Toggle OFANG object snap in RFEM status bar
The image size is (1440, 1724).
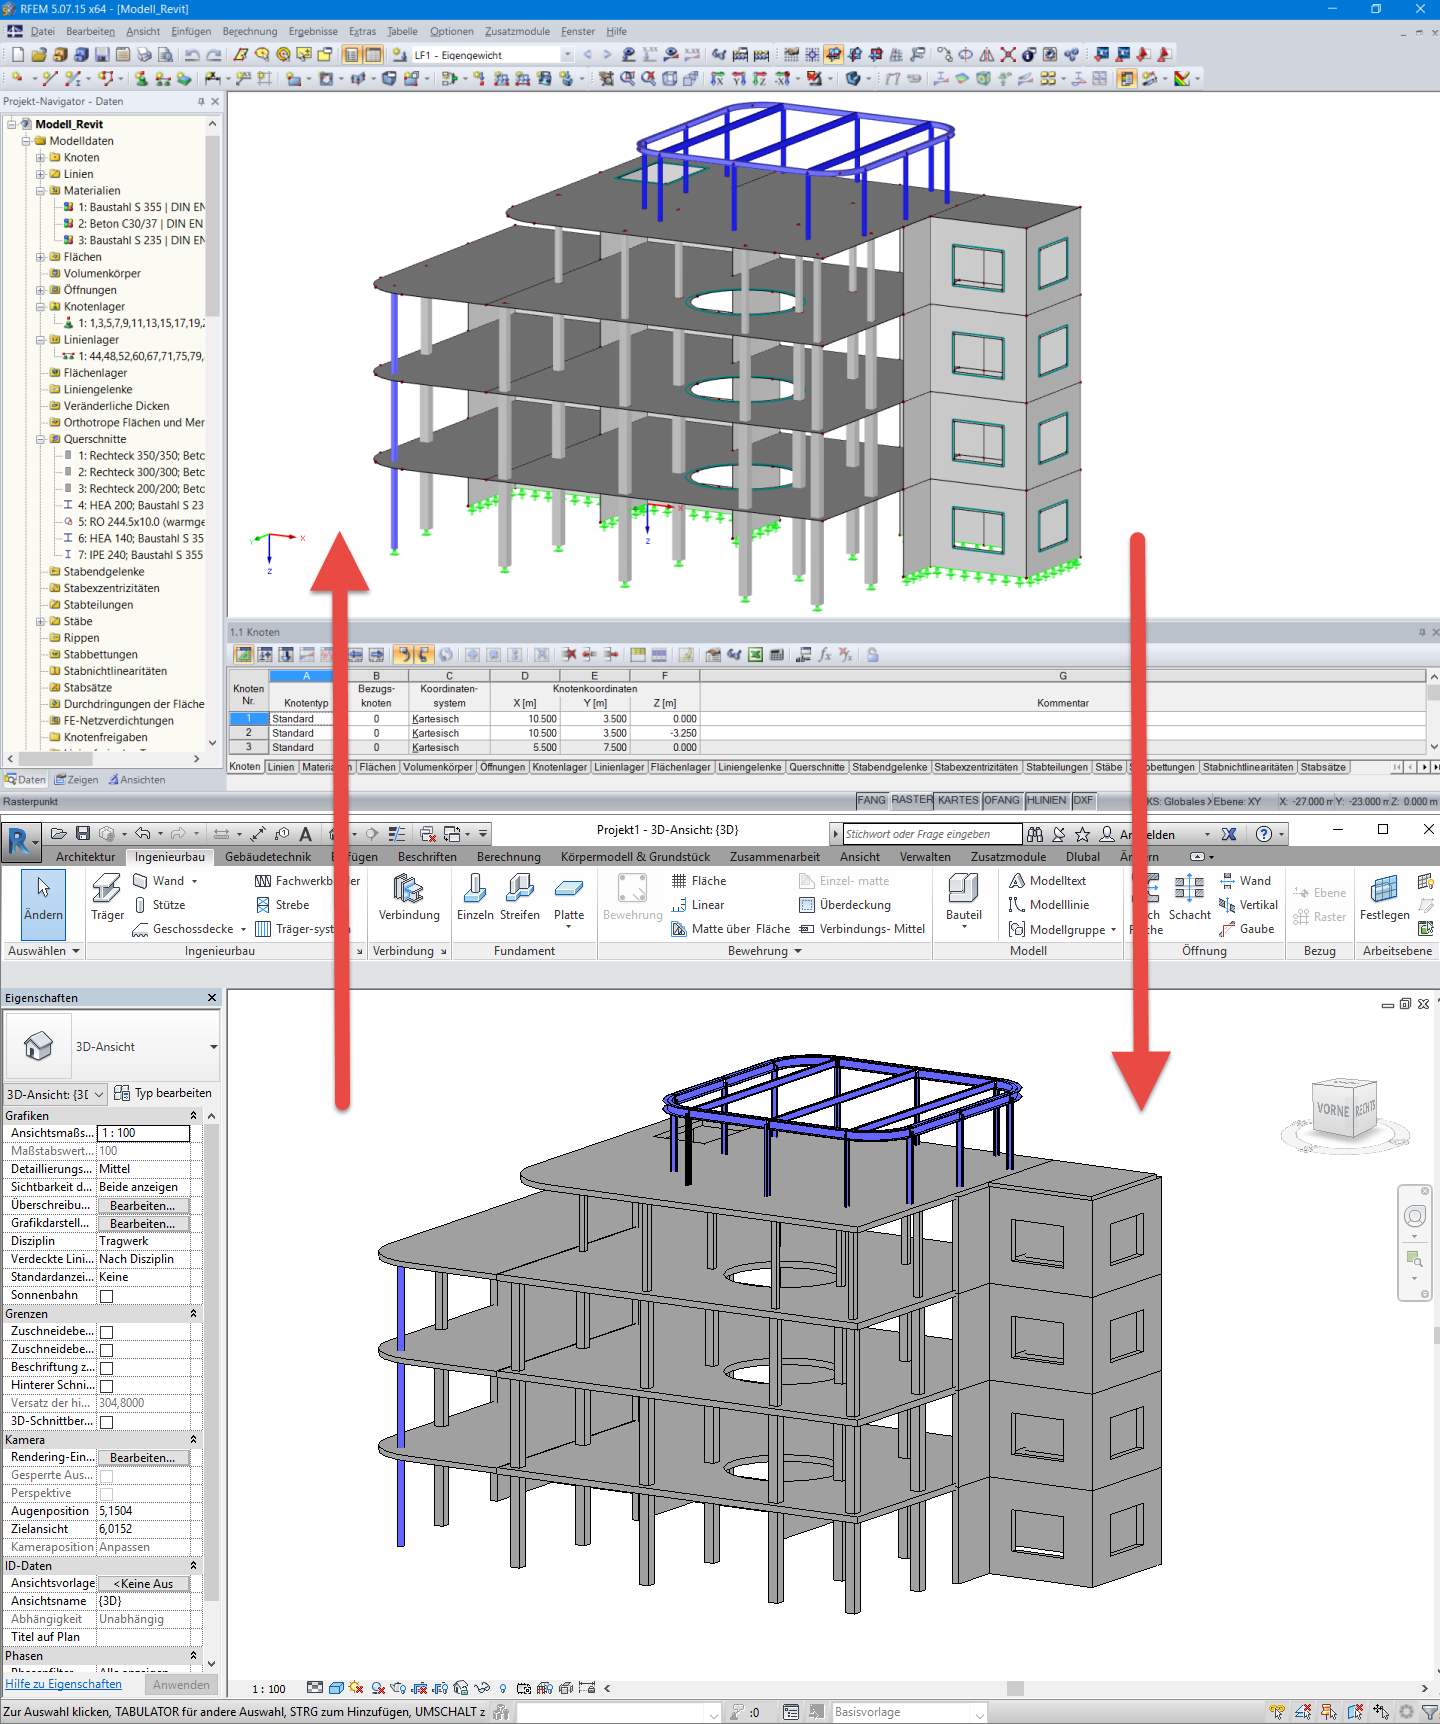pos(1001,800)
